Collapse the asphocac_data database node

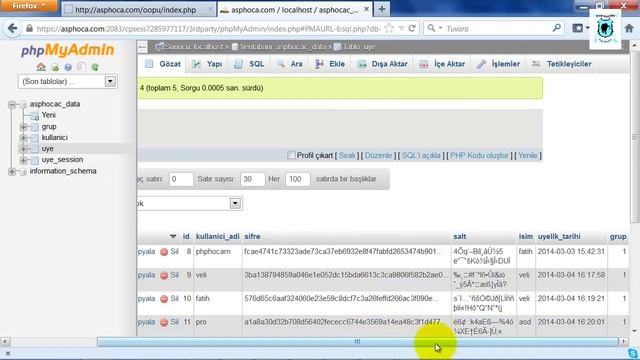[x=12, y=104]
